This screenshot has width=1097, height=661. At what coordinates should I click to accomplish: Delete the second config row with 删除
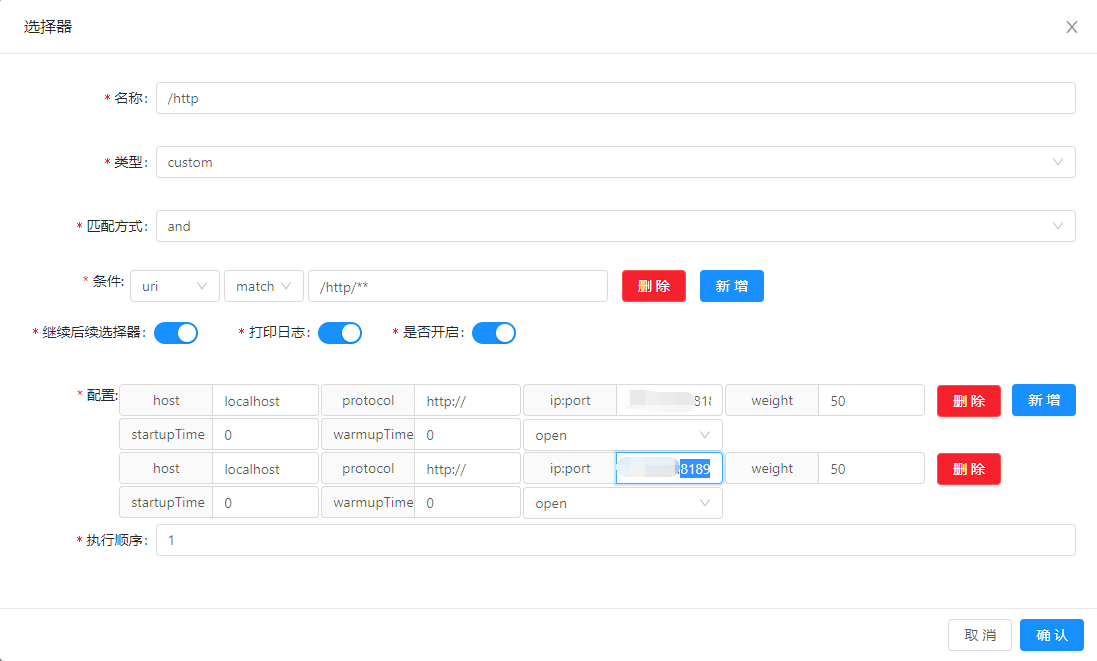pos(968,469)
